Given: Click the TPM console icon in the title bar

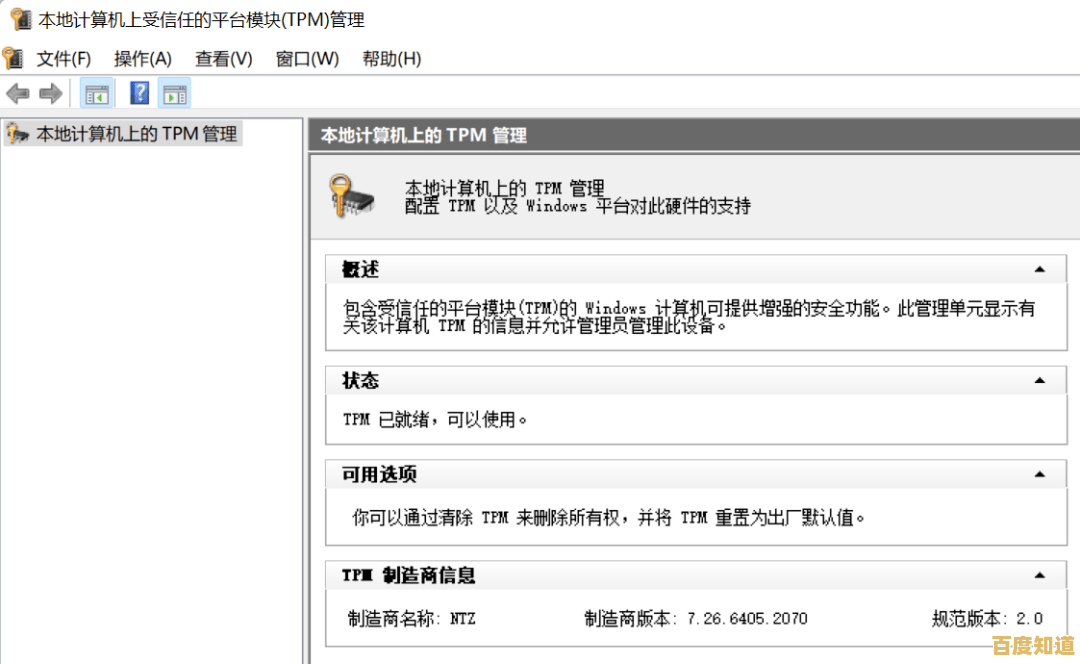Looking at the screenshot, I should [21, 19].
